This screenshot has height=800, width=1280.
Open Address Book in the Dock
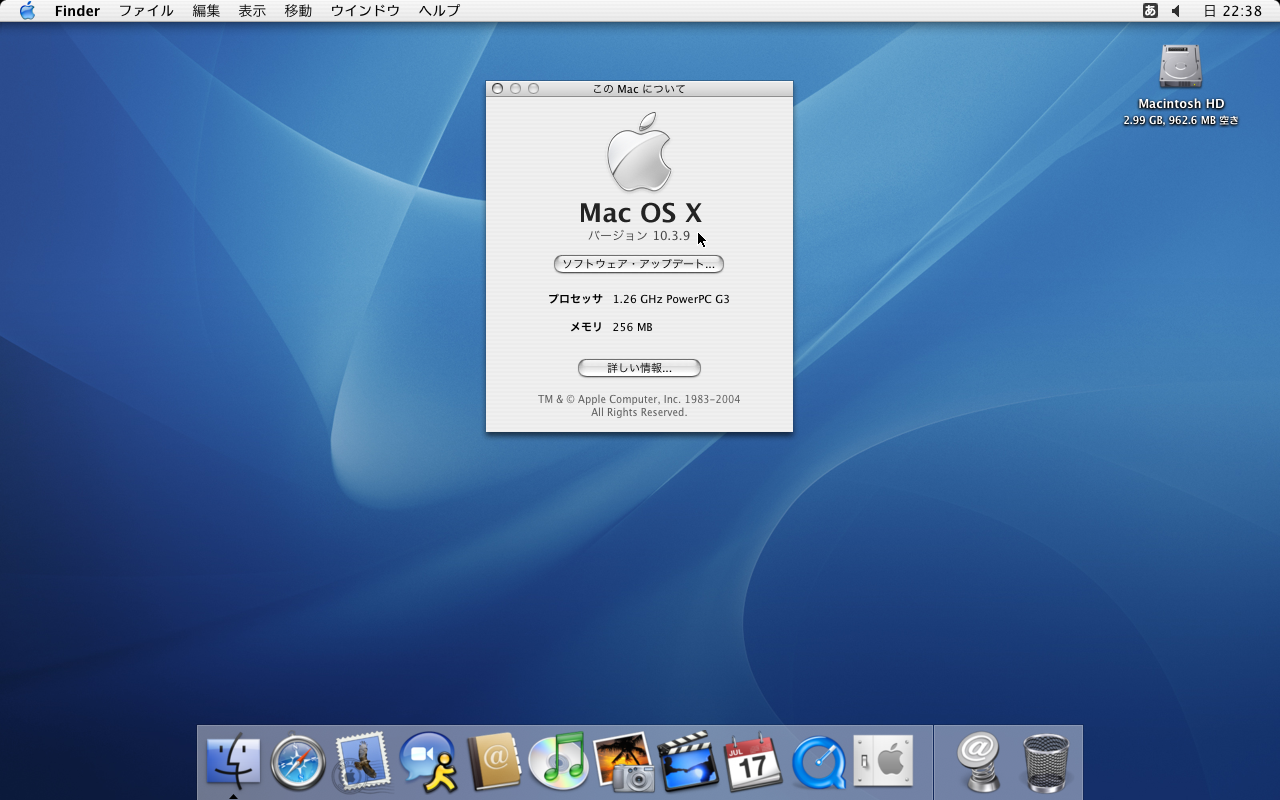[x=494, y=763]
